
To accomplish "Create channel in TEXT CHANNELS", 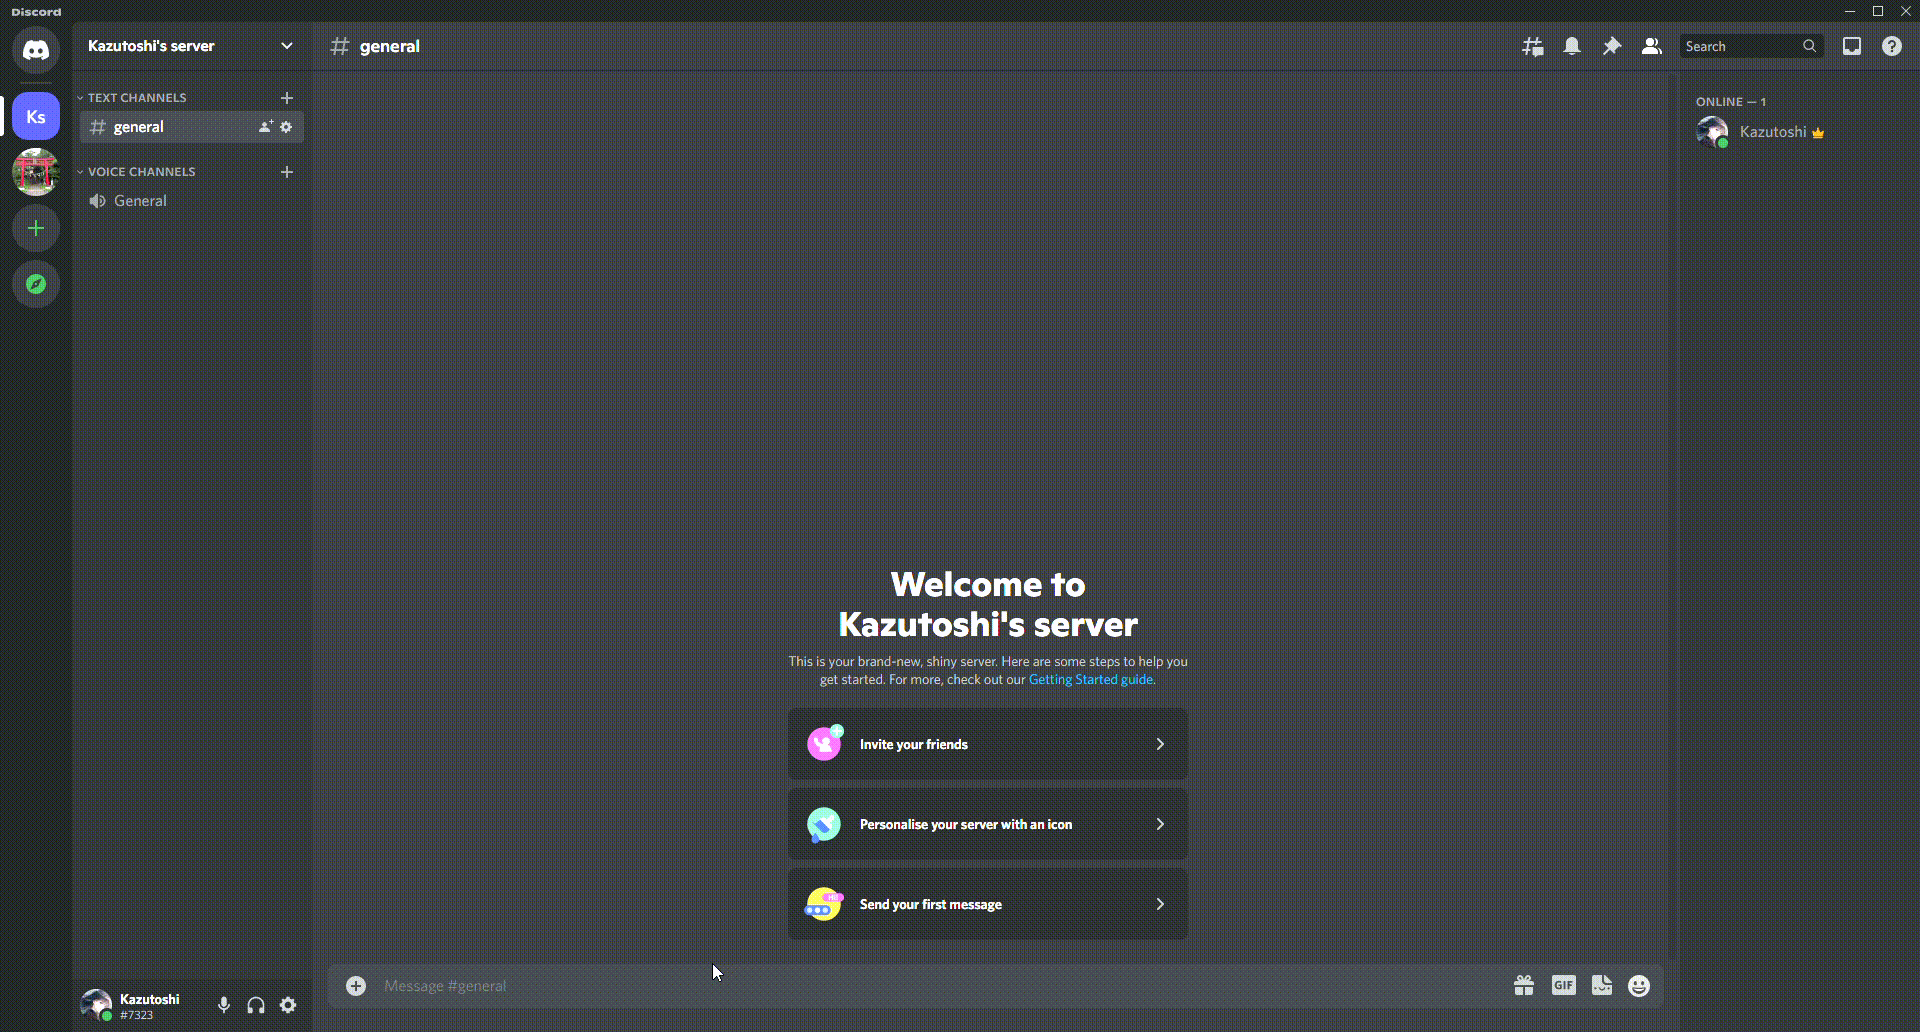I will pyautogui.click(x=287, y=98).
